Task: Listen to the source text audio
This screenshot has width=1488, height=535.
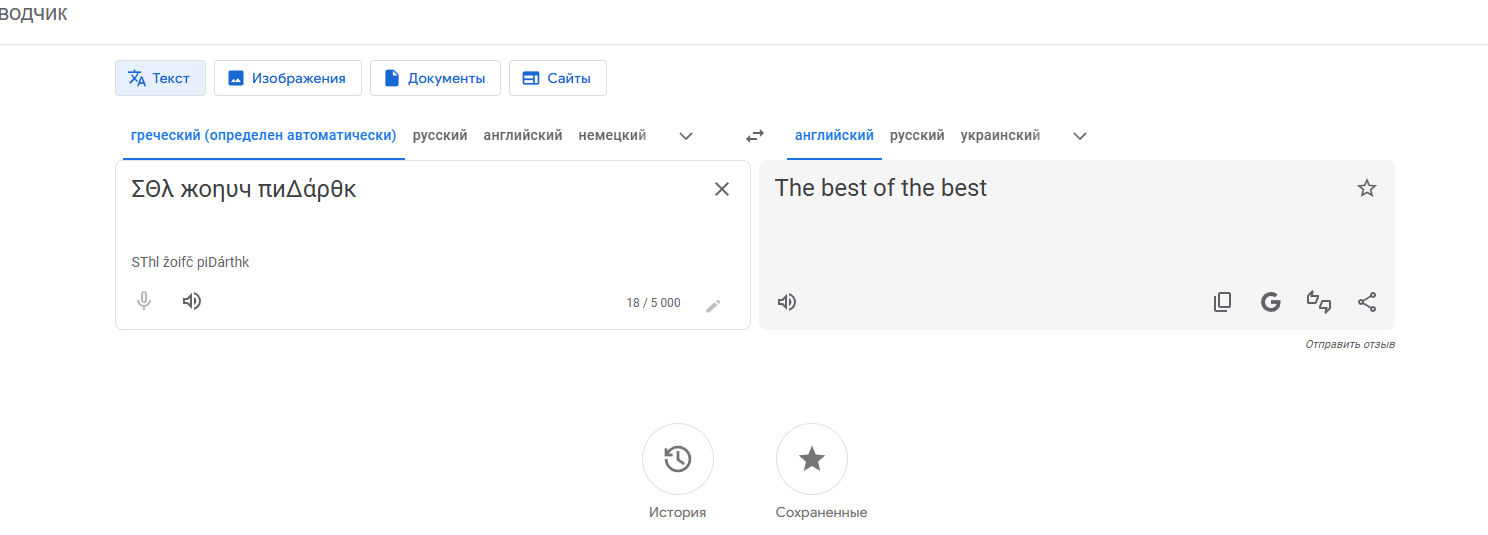Action: (x=192, y=301)
